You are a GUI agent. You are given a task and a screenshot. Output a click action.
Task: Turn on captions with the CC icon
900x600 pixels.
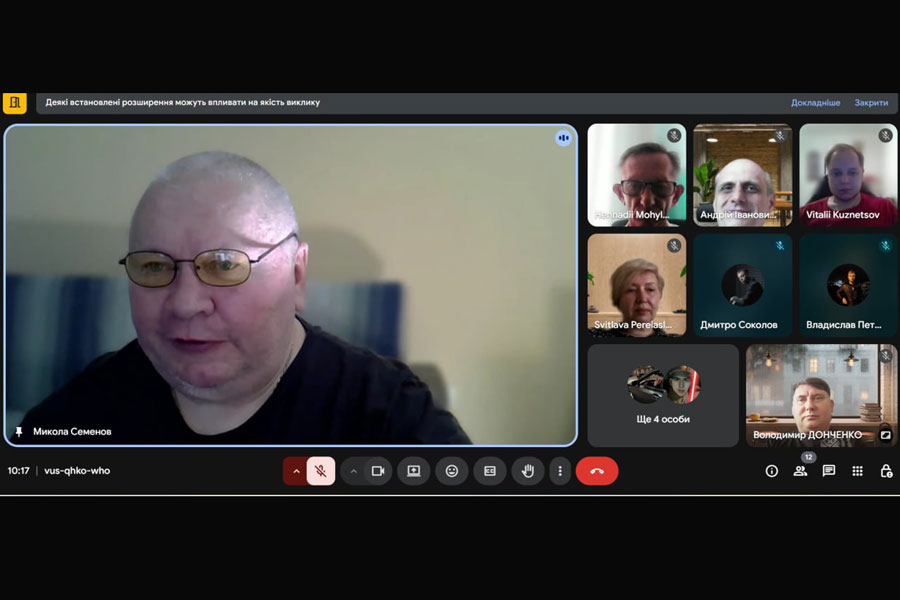[490, 471]
